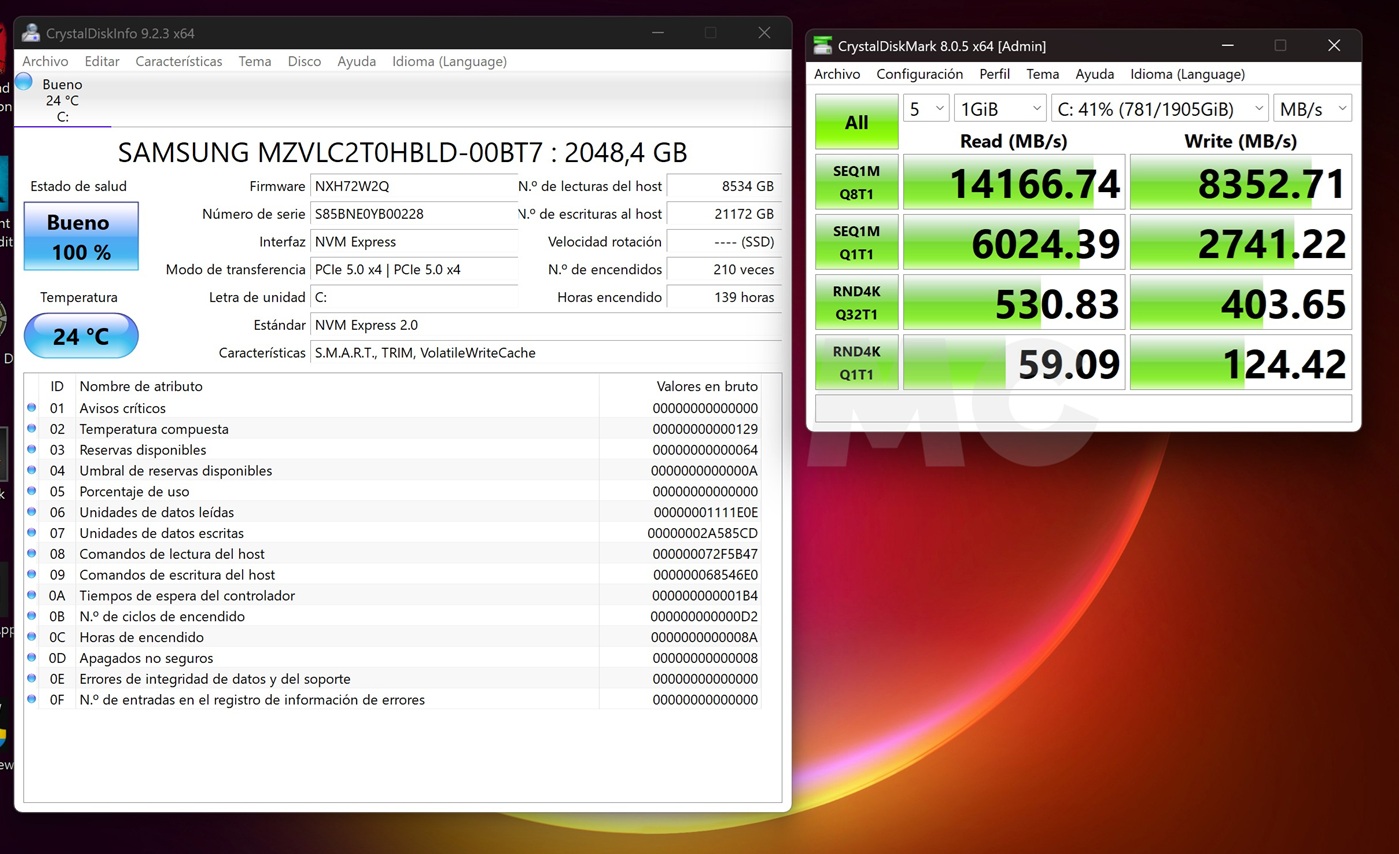The image size is (1399, 854).
Task: Click the blue status dot beside Porcentaje de uso
Action: [x=30, y=491]
